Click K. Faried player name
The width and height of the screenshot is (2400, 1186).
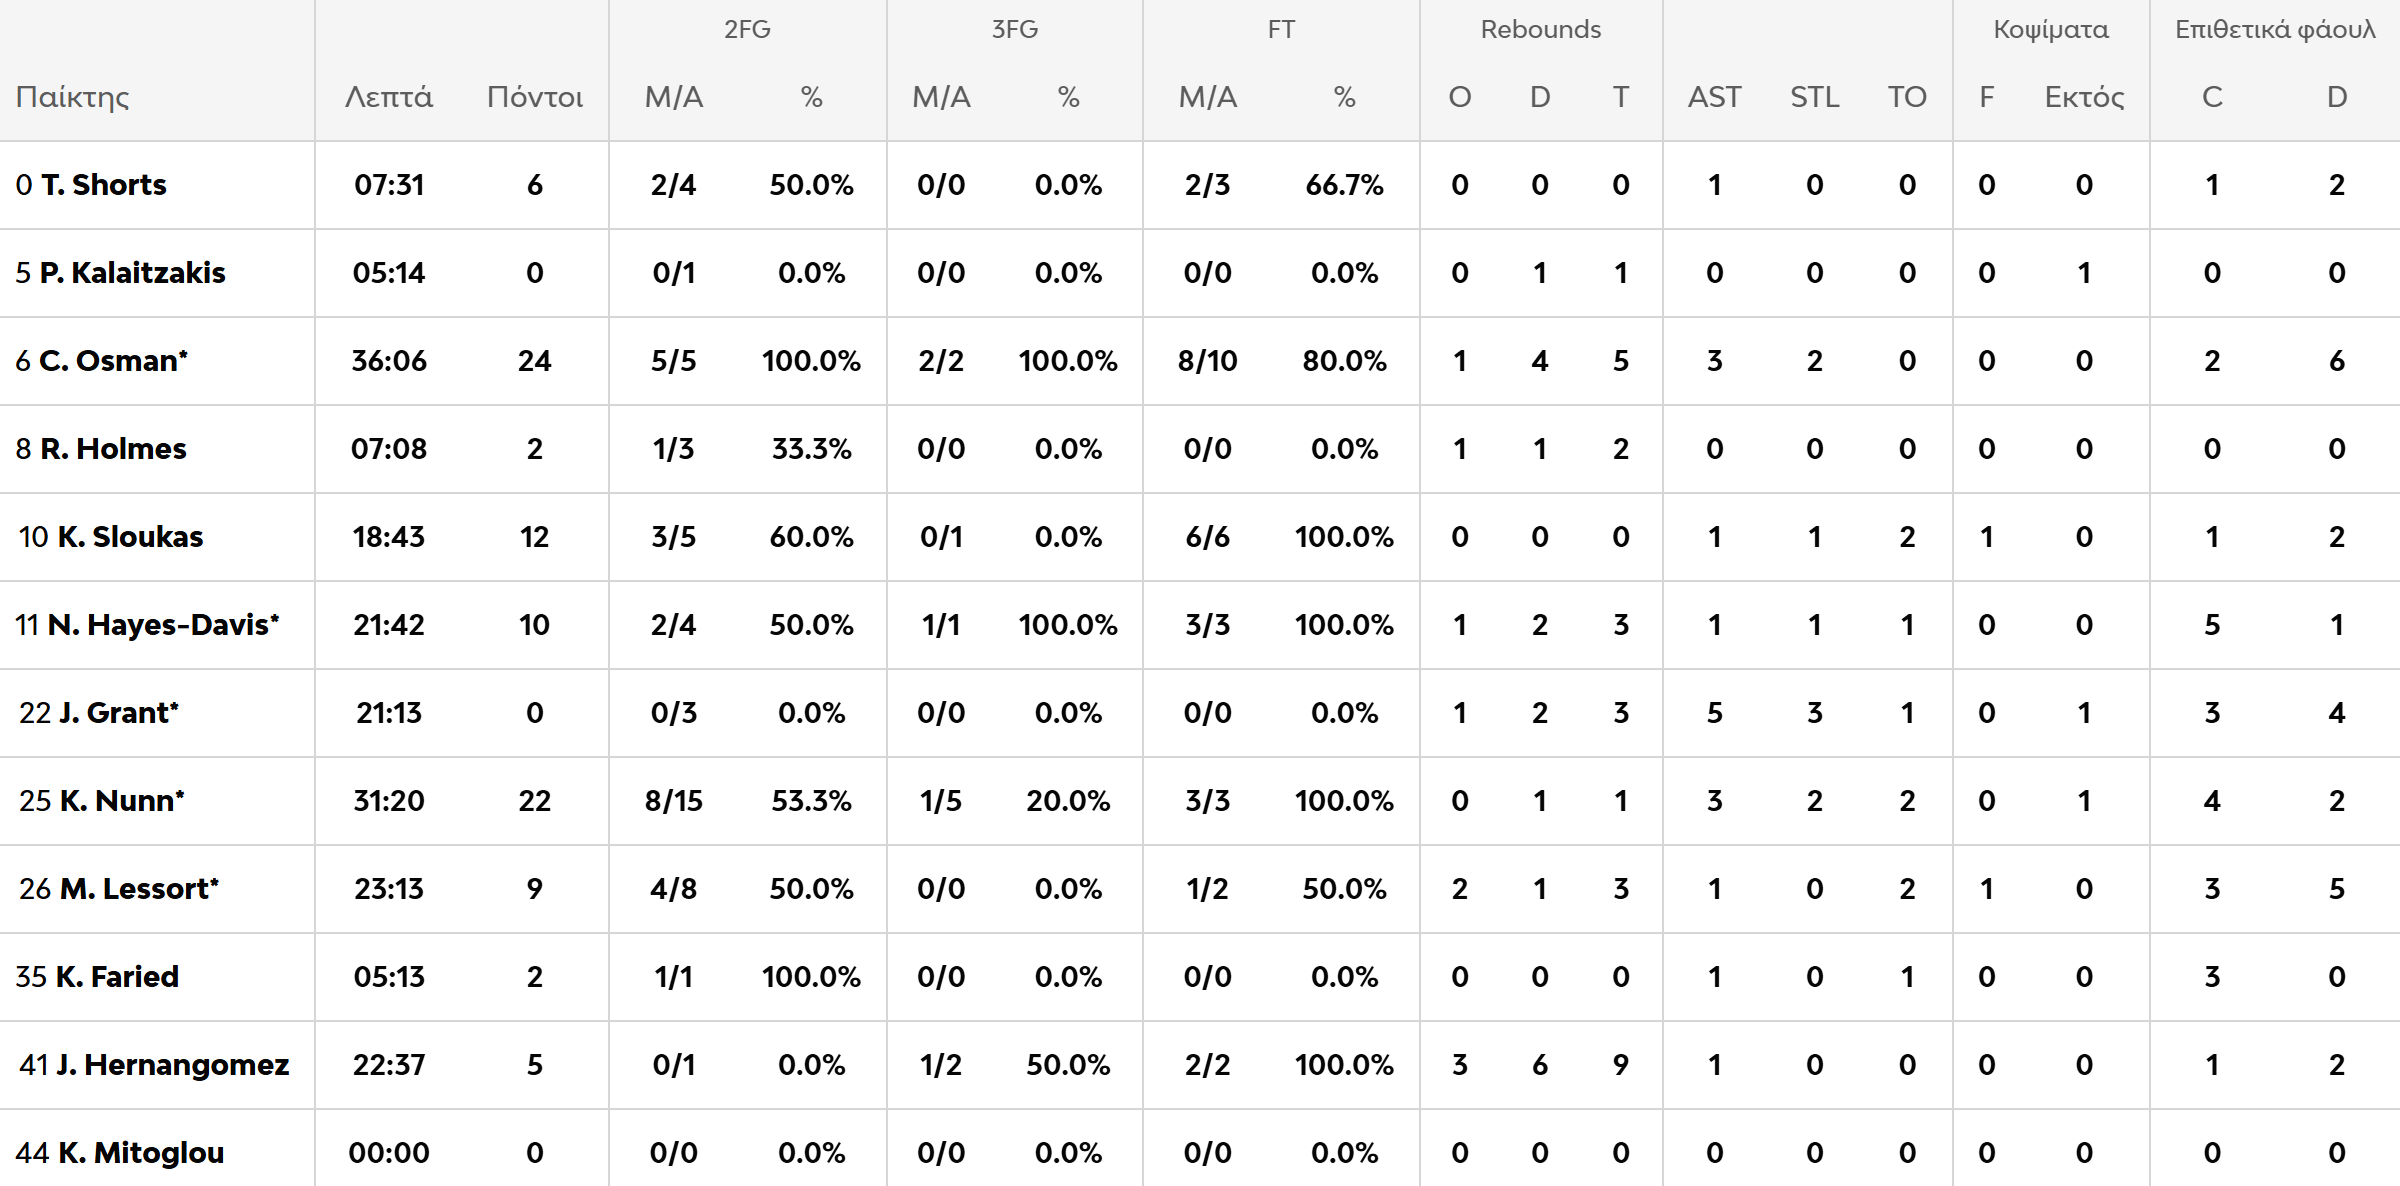[x=117, y=977]
